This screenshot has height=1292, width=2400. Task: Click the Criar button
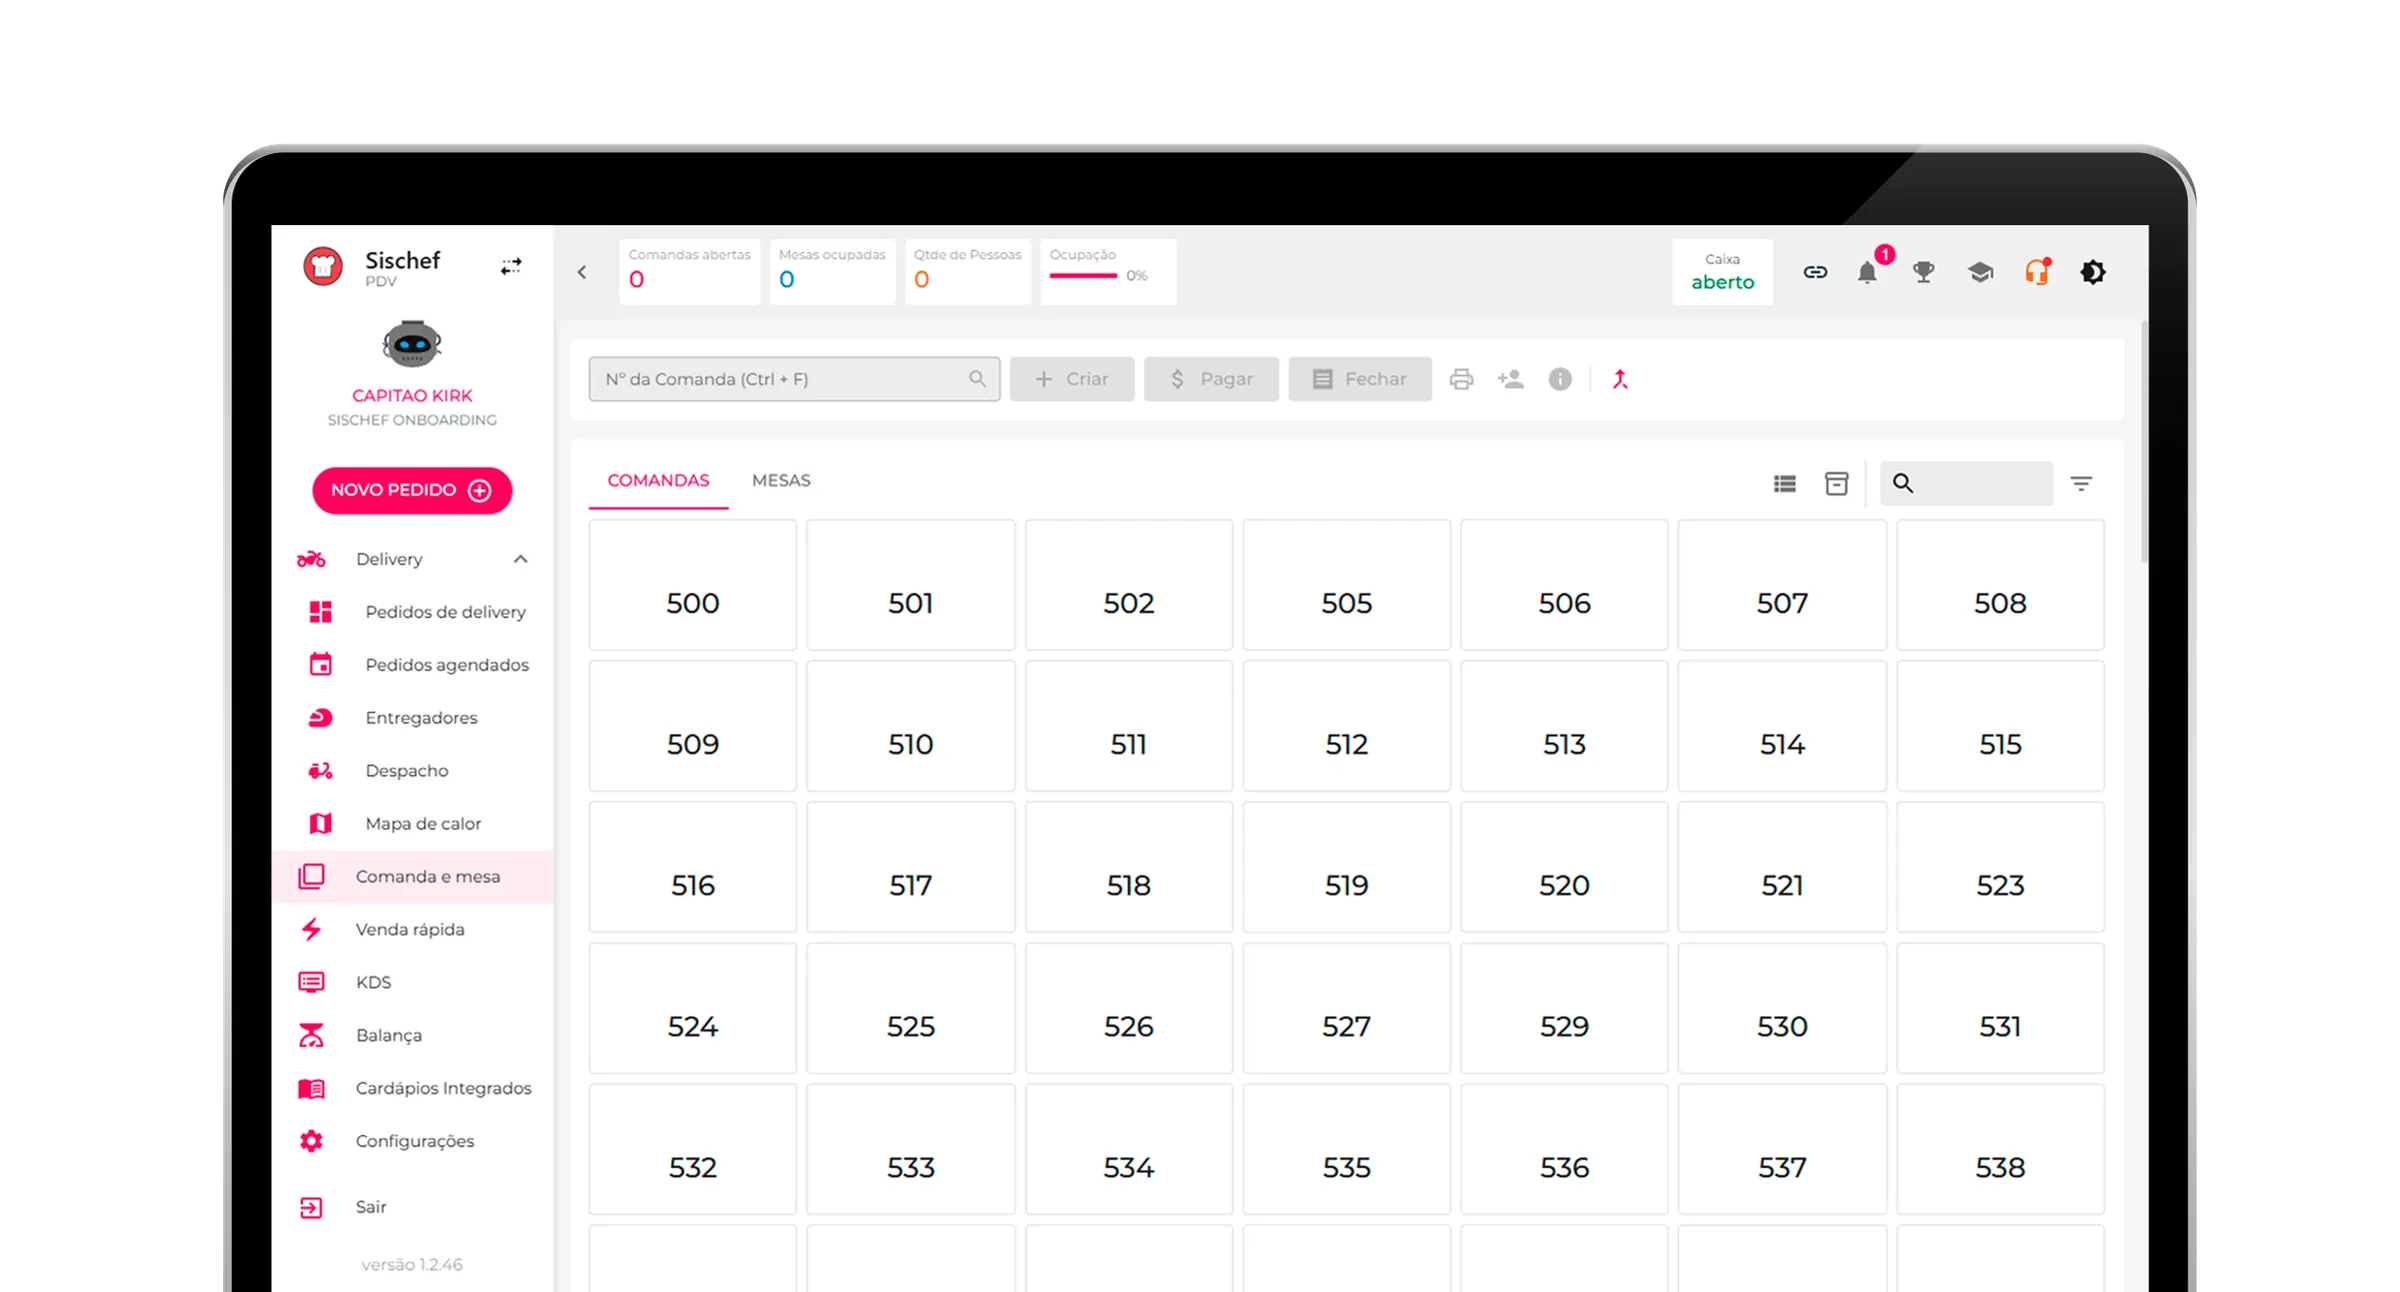[x=1072, y=379]
